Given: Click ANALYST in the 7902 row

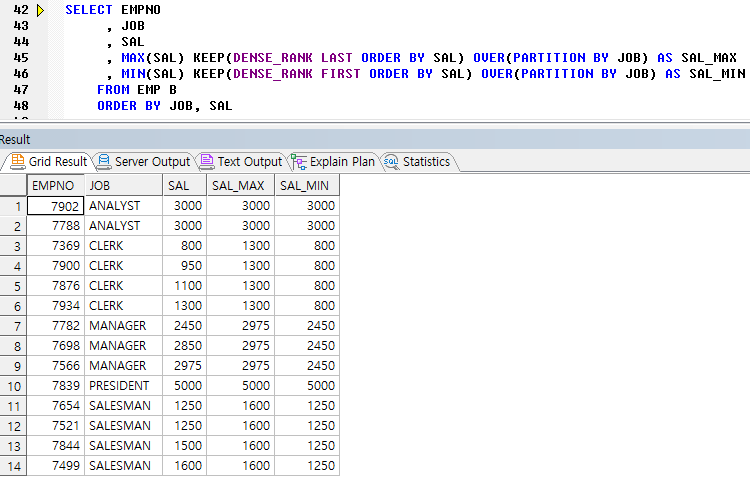Looking at the screenshot, I should tap(124, 206).
